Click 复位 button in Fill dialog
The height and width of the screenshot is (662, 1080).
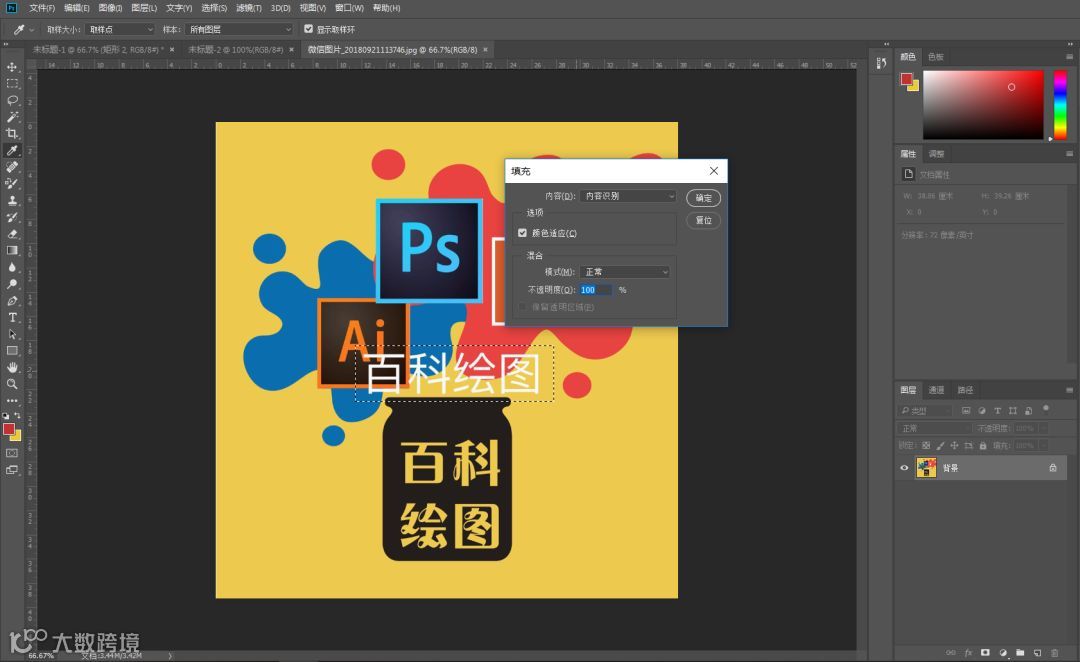tap(703, 220)
